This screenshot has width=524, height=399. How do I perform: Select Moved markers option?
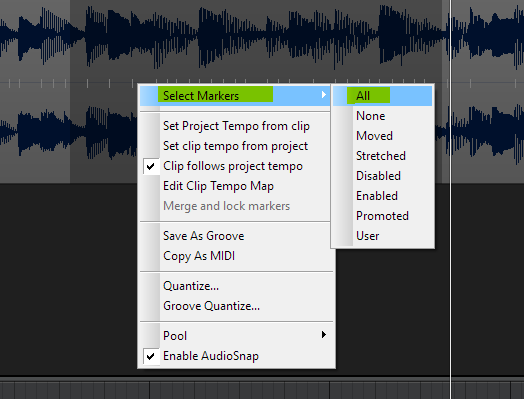coord(382,136)
